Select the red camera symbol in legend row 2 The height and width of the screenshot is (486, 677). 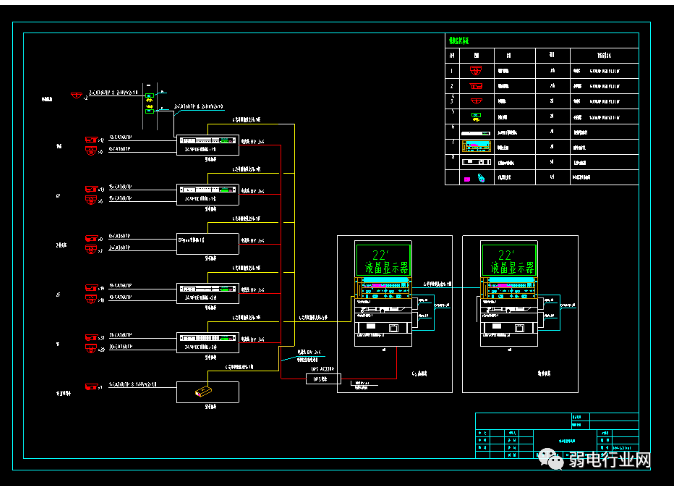point(477,86)
